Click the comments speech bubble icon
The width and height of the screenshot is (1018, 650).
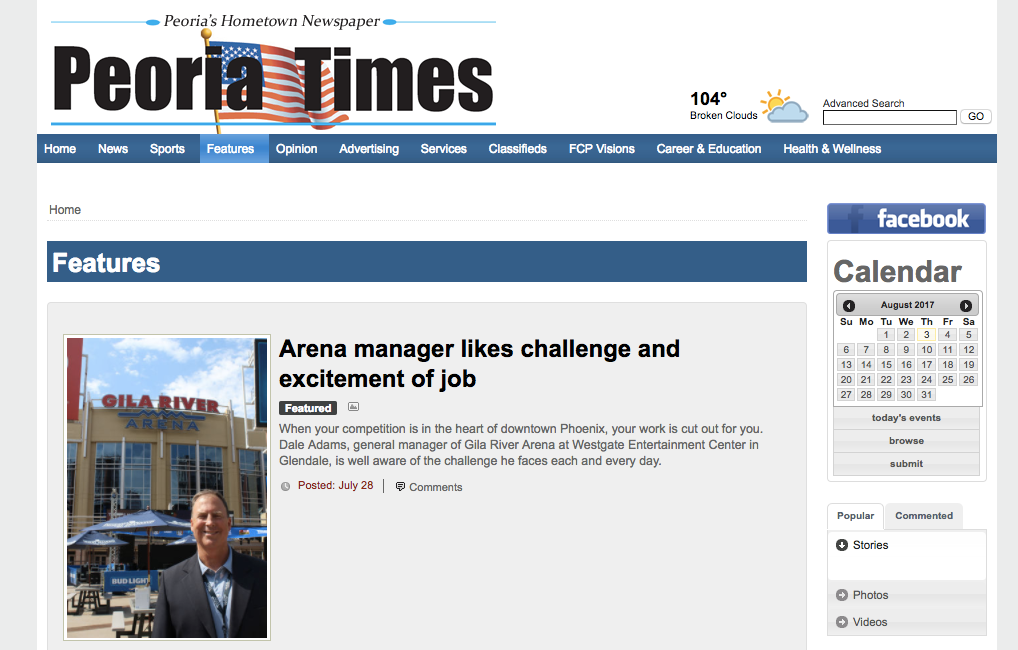[400, 486]
